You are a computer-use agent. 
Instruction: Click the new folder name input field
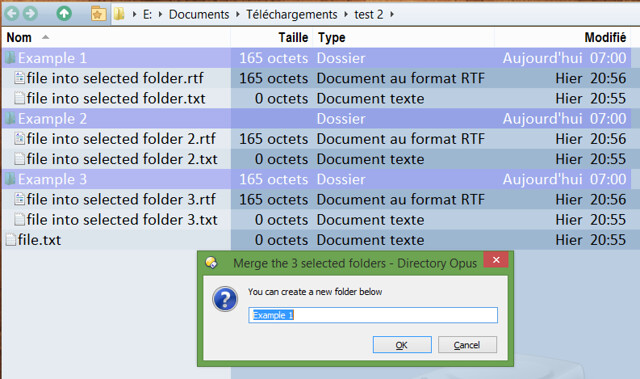click(x=373, y=315)
